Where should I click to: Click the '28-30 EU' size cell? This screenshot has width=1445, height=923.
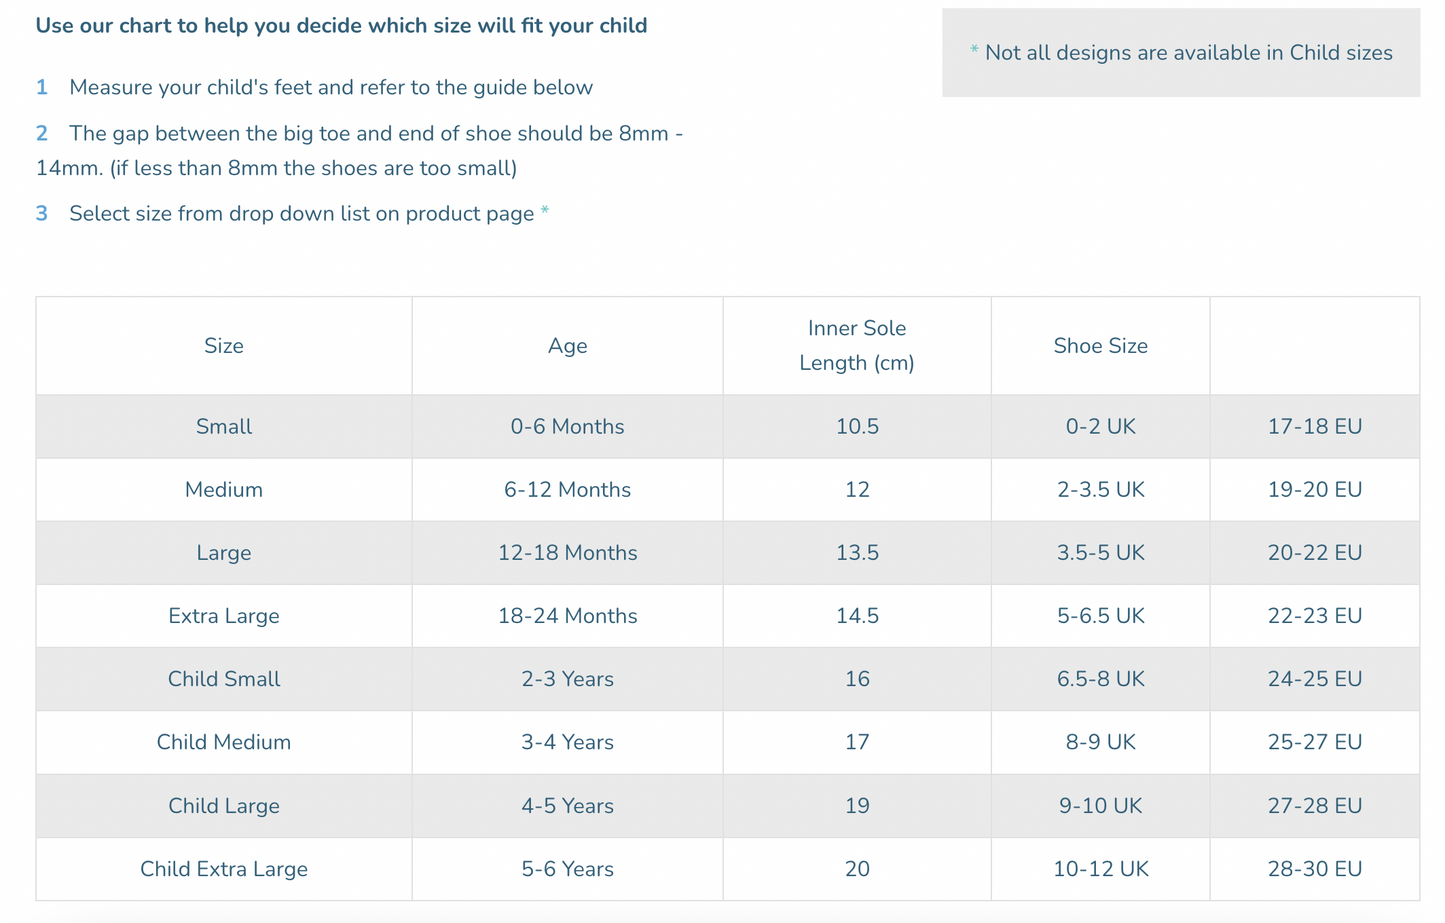[x=1314, y=869]
